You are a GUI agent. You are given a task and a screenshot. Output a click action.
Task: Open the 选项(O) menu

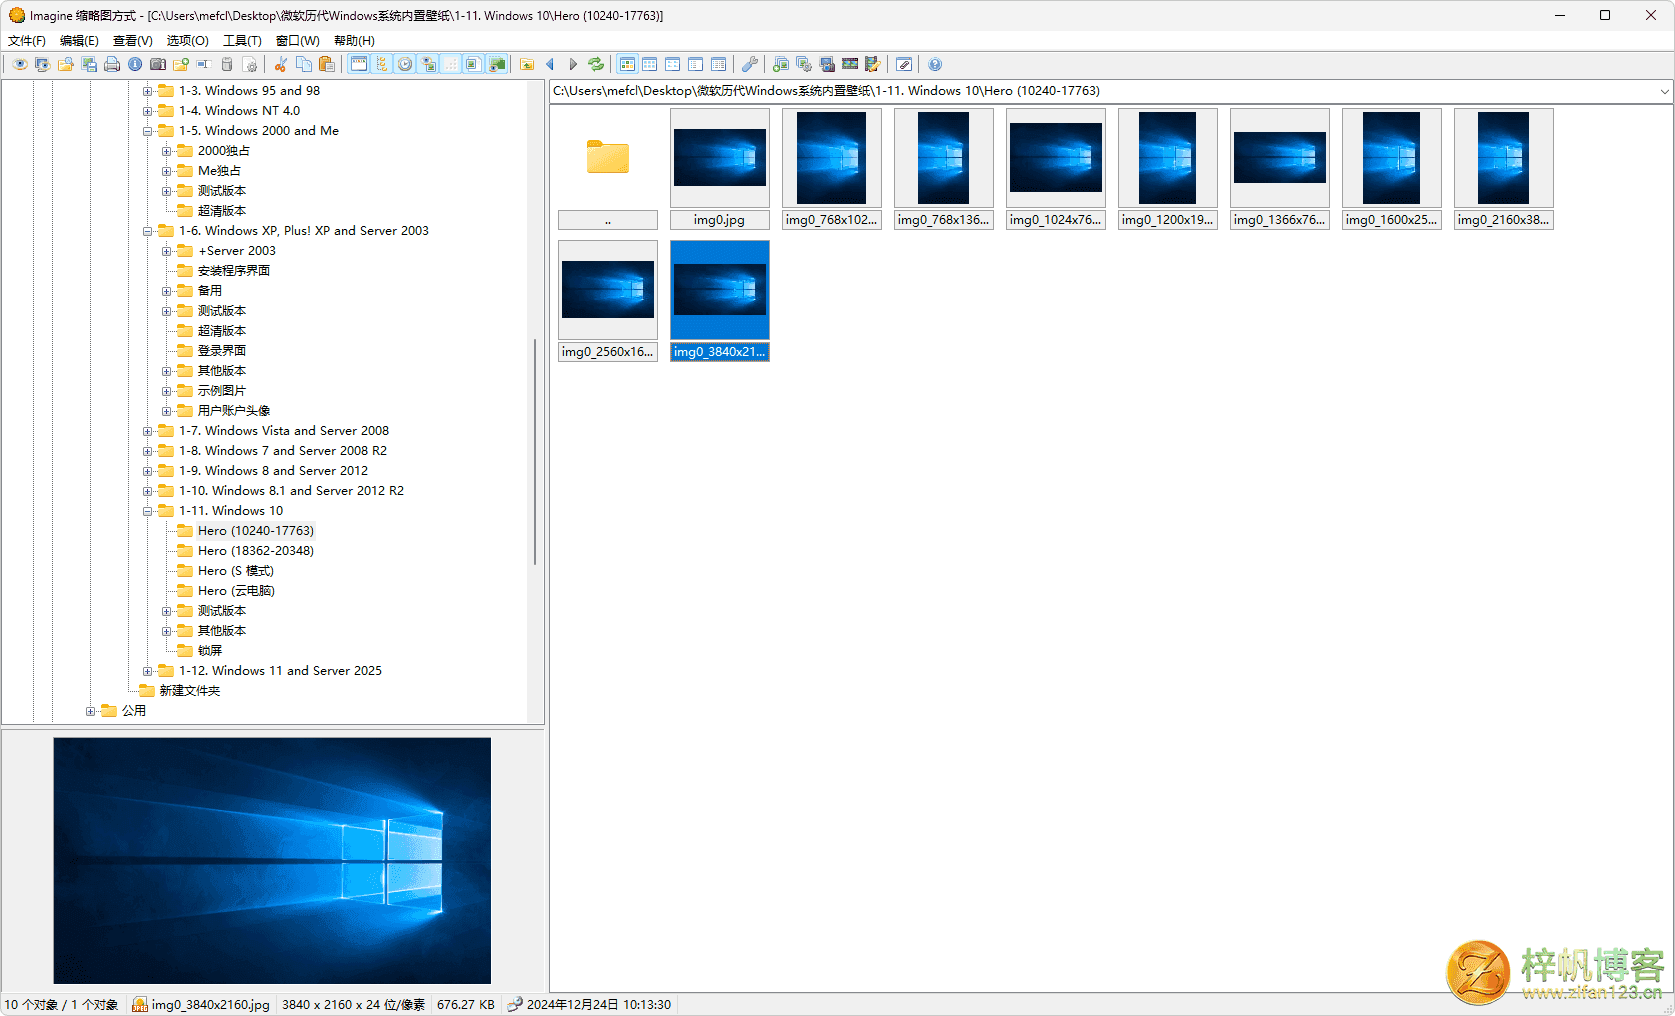click(187, 41)
